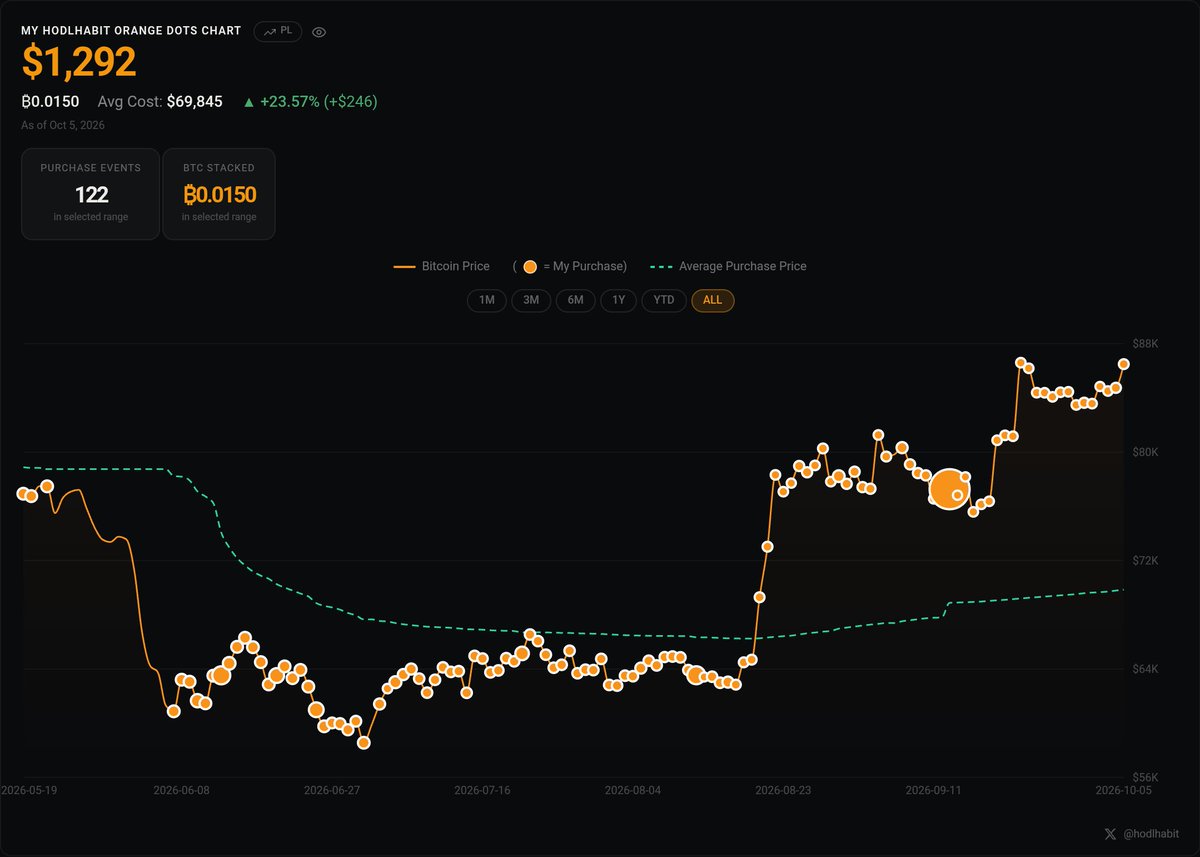Click the 2026-05-19 date label
This screenshot has height=857, width=1200.
tap(30, 790)
